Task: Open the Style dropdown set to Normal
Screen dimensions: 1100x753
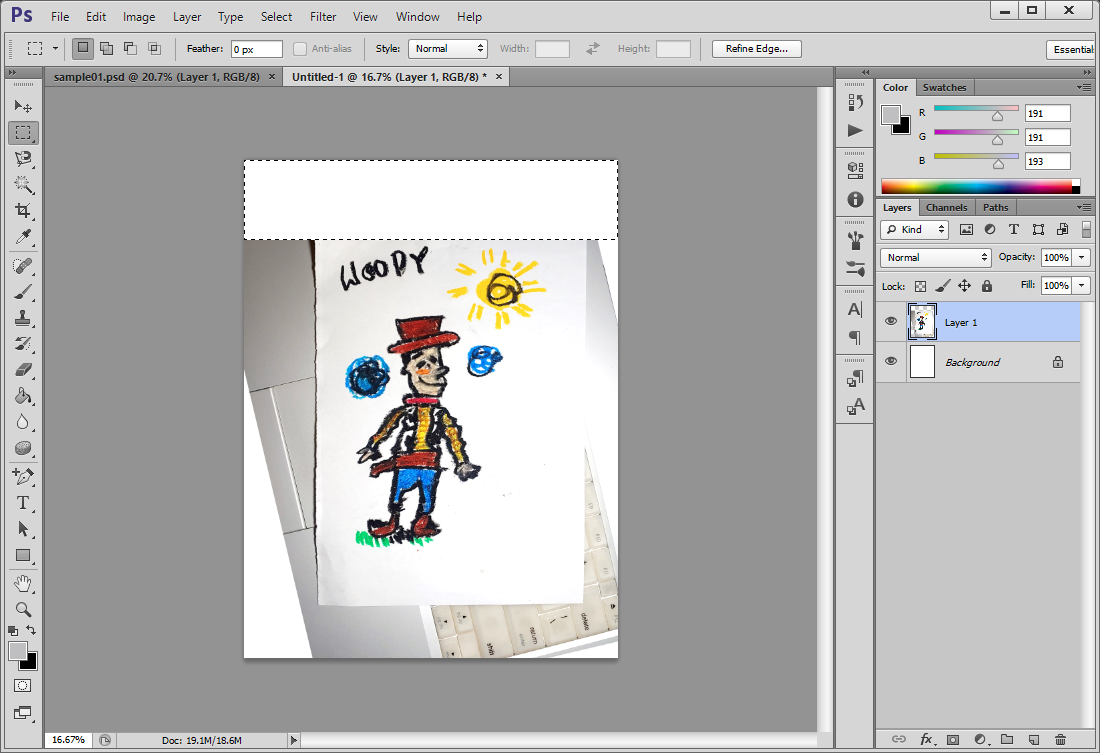Action: point(448,48)
